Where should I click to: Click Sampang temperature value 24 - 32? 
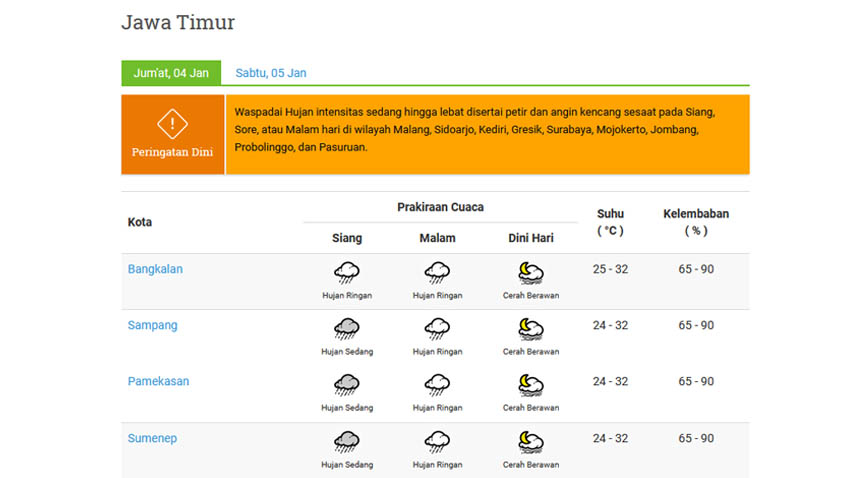pos(610,326)
